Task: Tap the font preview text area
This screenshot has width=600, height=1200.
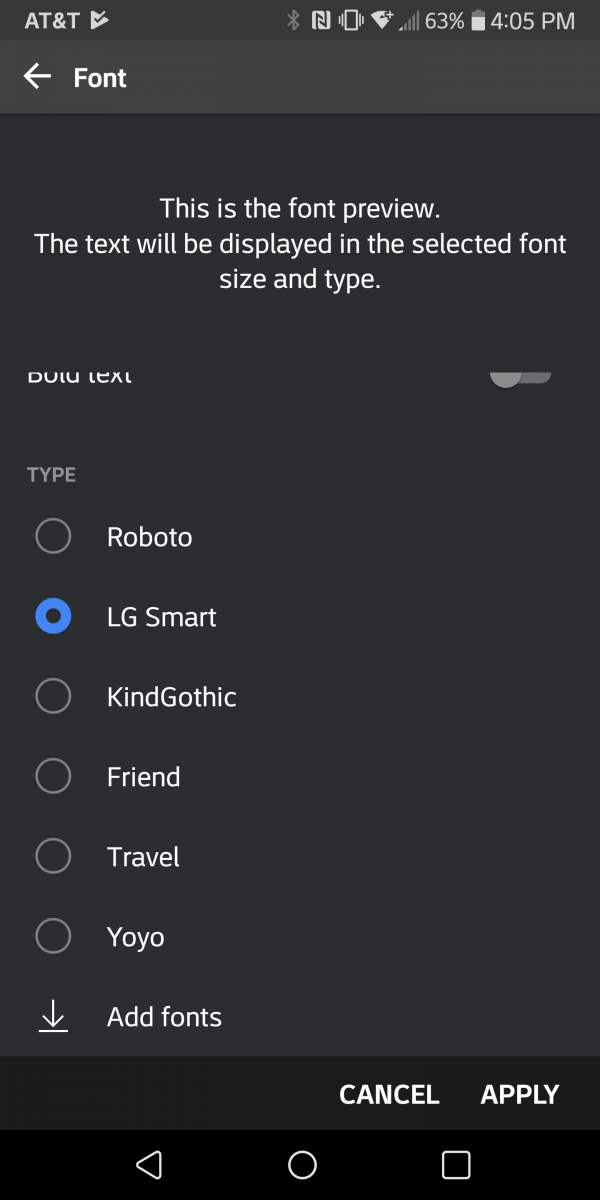Action: coord(300,244)
